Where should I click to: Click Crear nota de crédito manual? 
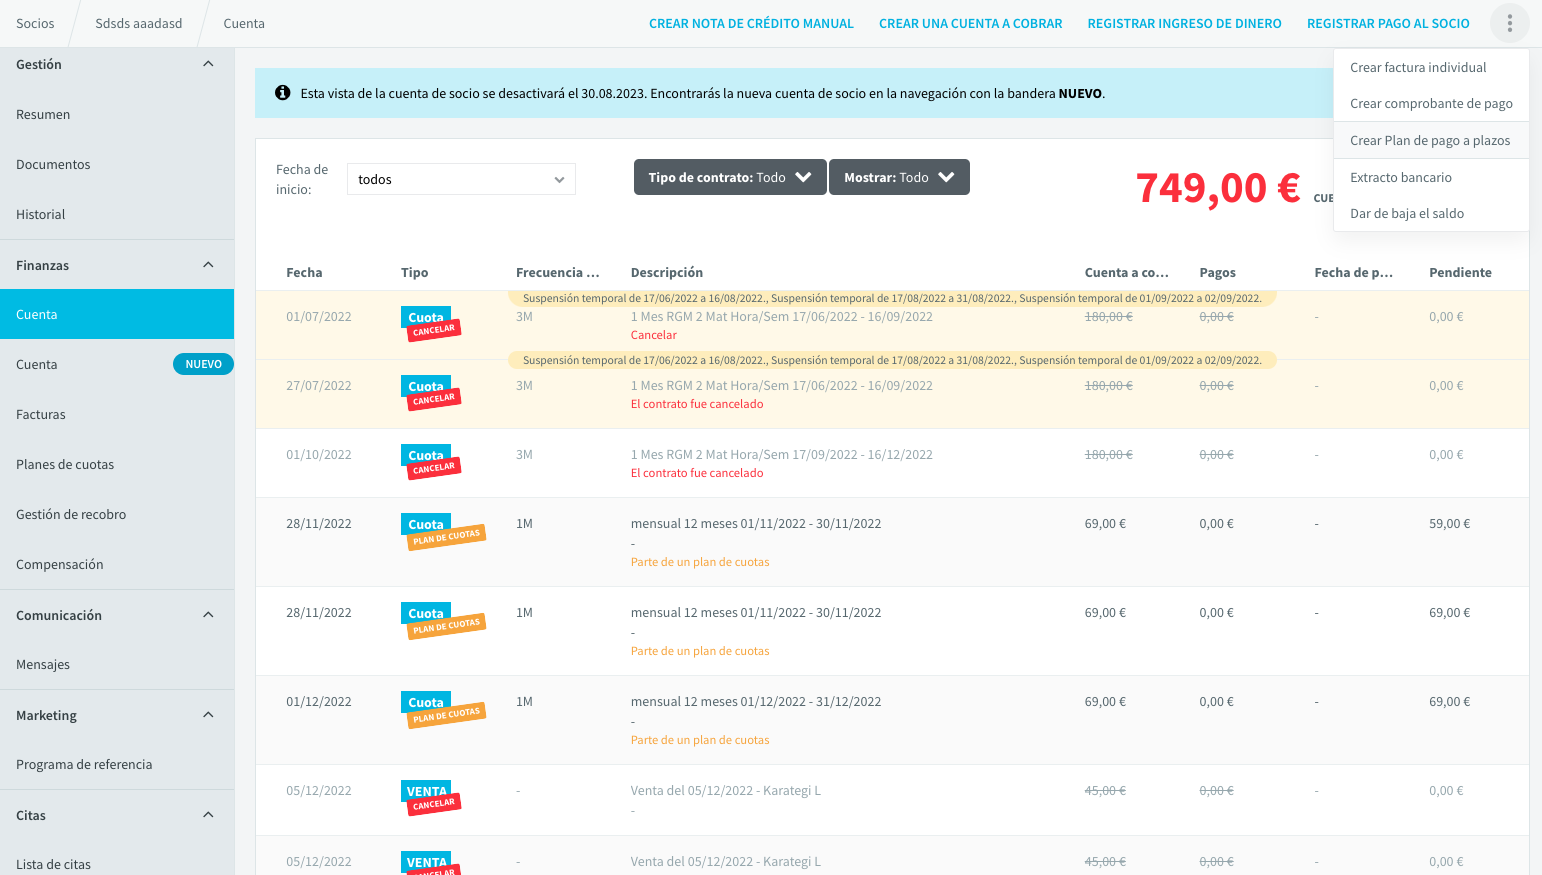(x=751, y=23)
